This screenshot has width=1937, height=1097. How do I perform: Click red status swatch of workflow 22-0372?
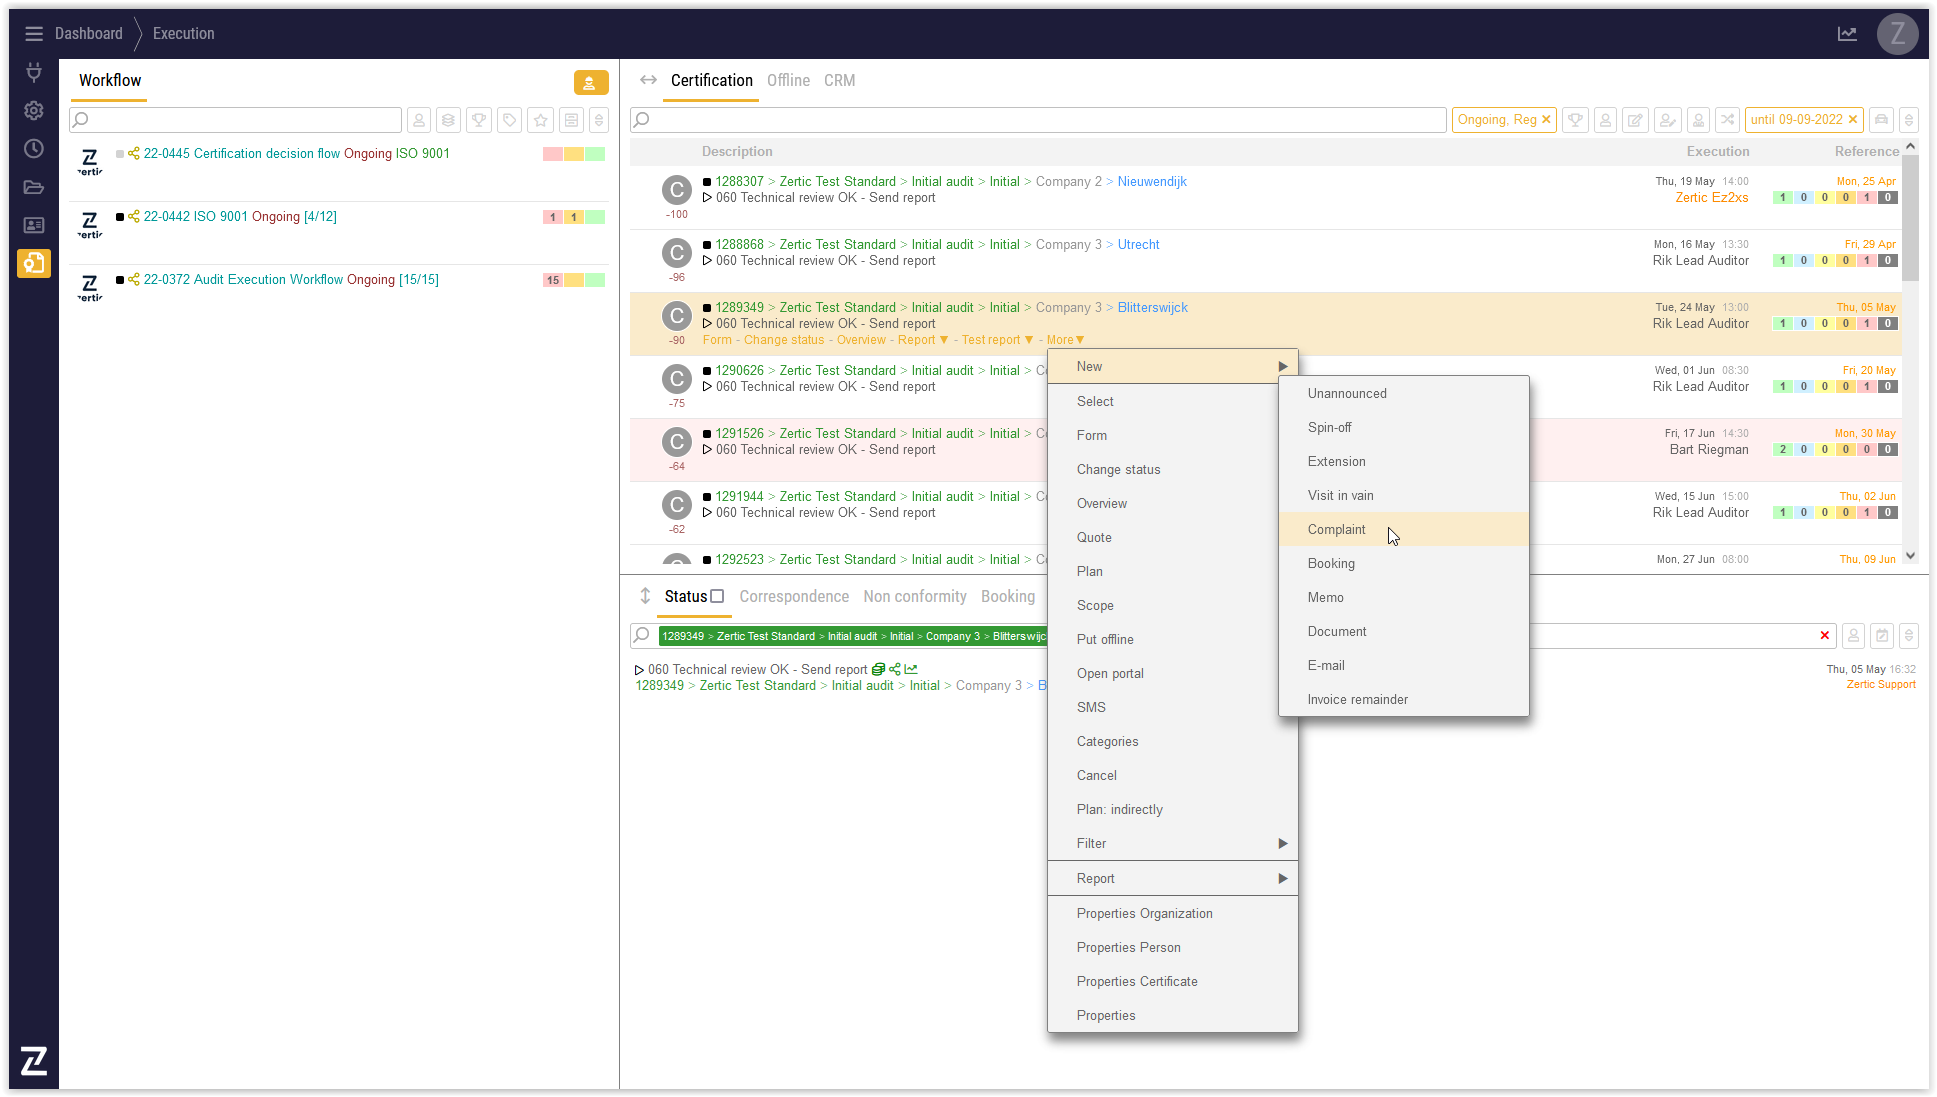[x=553, y=280]
